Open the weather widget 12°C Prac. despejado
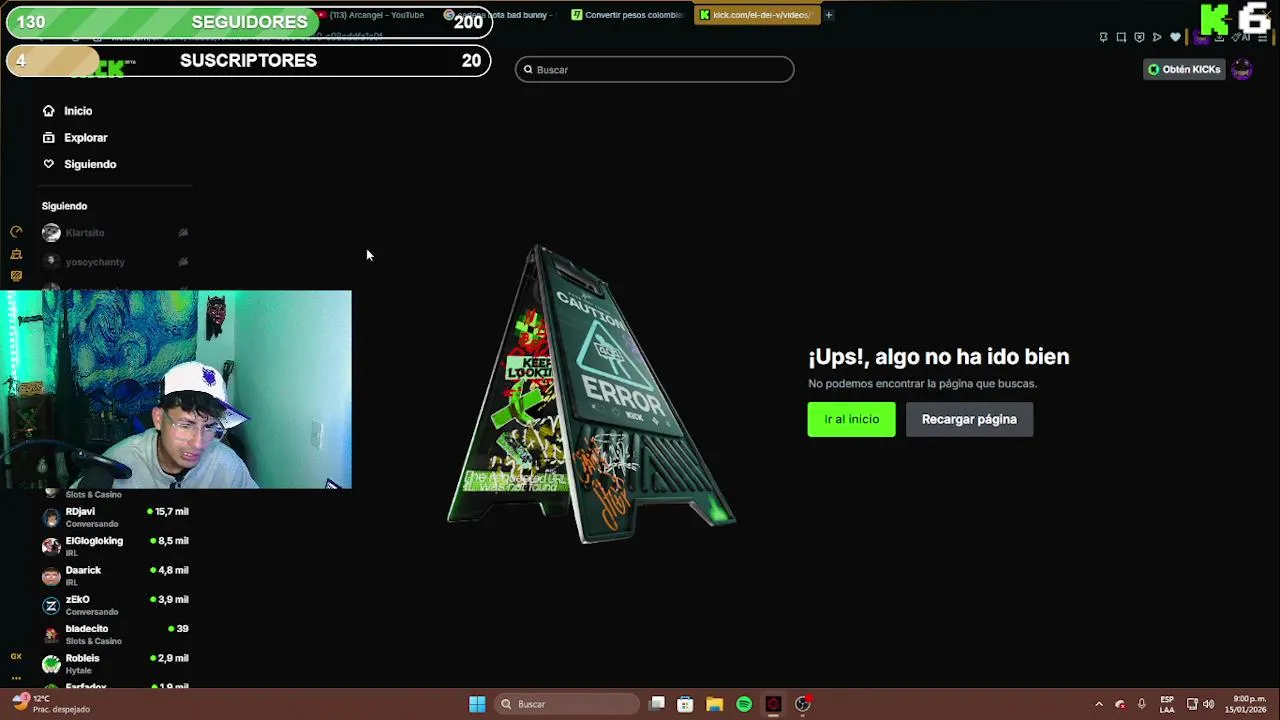The height and width of the screenshot is (720, 1280). click(50, 704)
